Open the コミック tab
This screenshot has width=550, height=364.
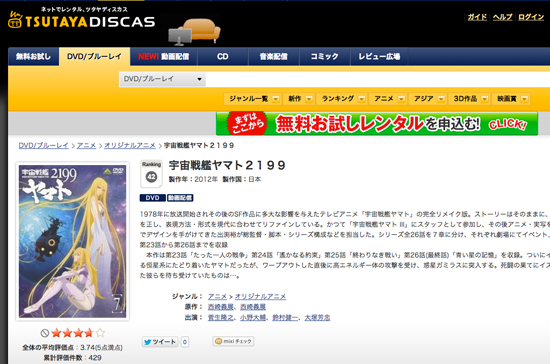point(324,56)
